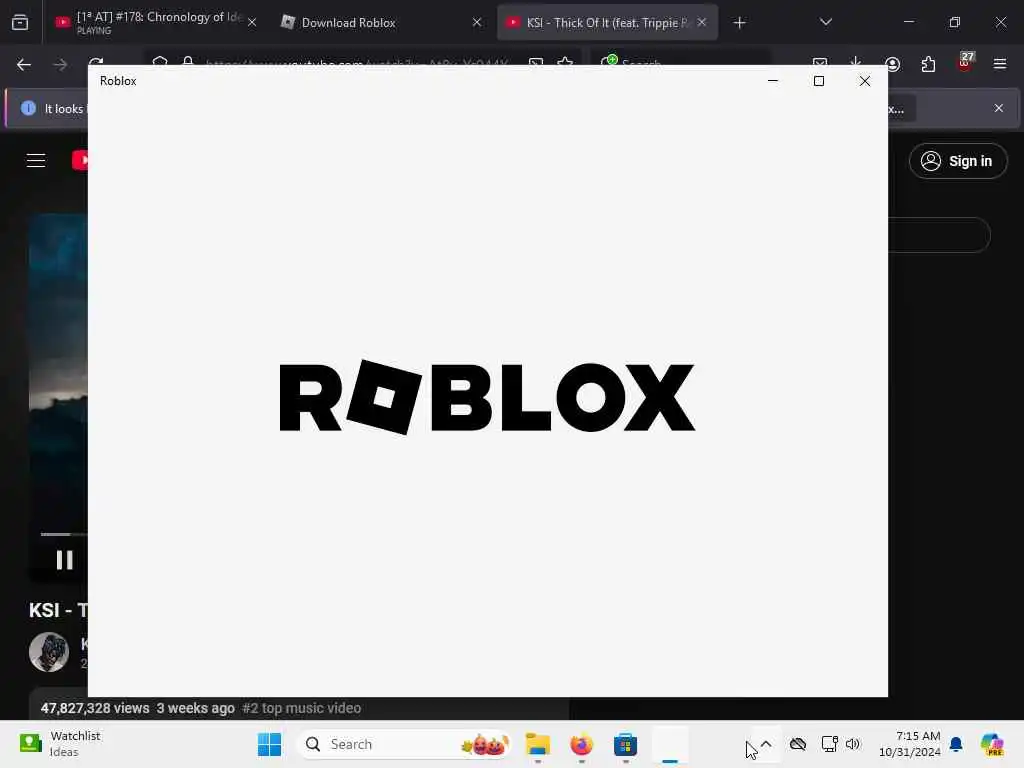The height and width of the screenshot is (768, 1024).
Task: Go back to the previous page
Action: click(24, 64)
